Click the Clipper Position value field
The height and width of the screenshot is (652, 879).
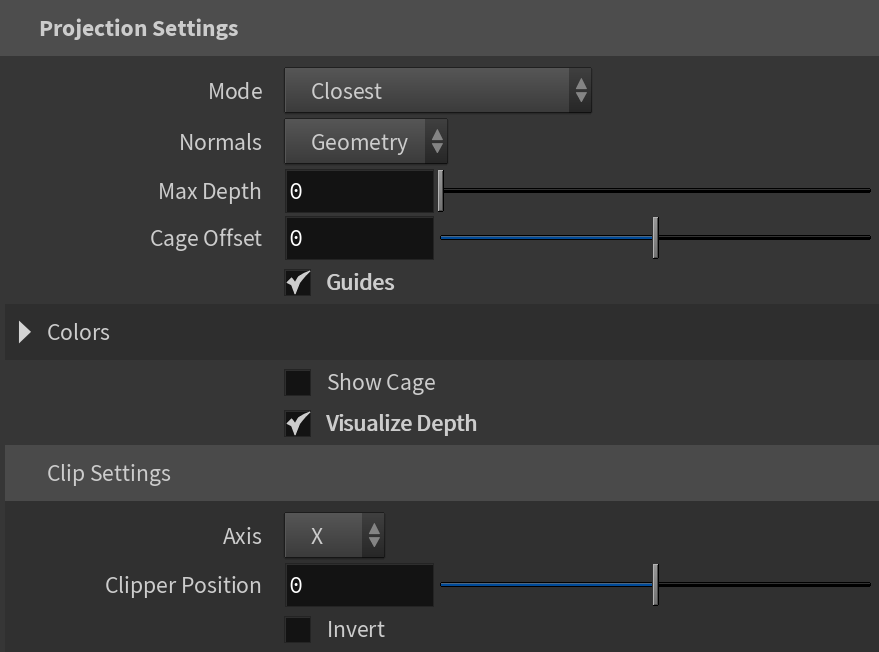click(x=359, y=585)
